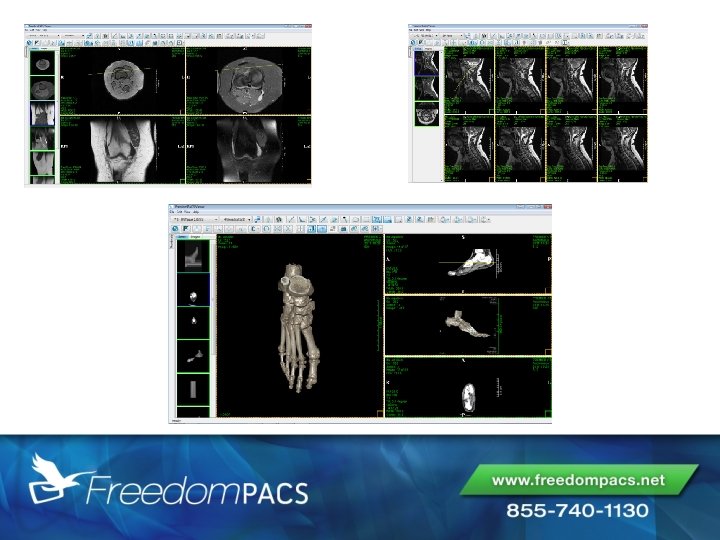Open the first toolbar dropdown in spine viewer
The height and width of the screenshot is (540, 720).
pyautogui.click(x=424, y=35)
